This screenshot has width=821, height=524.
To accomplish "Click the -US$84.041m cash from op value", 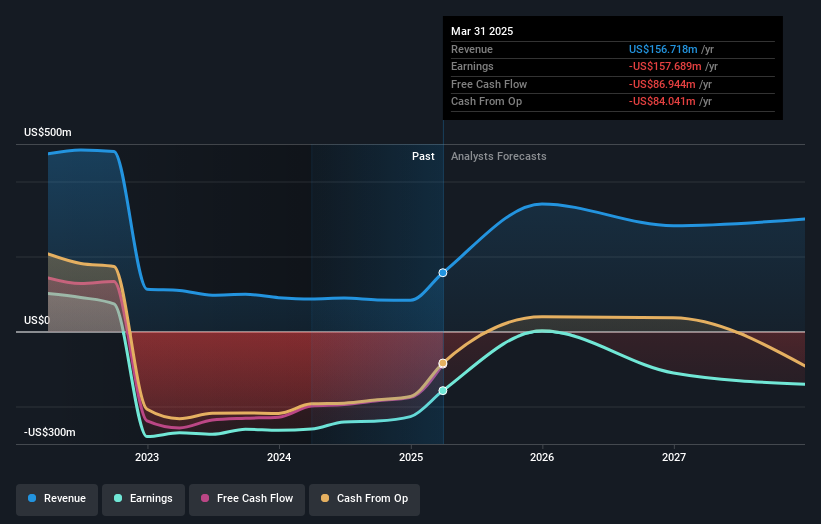I will [x=662, y=102].
